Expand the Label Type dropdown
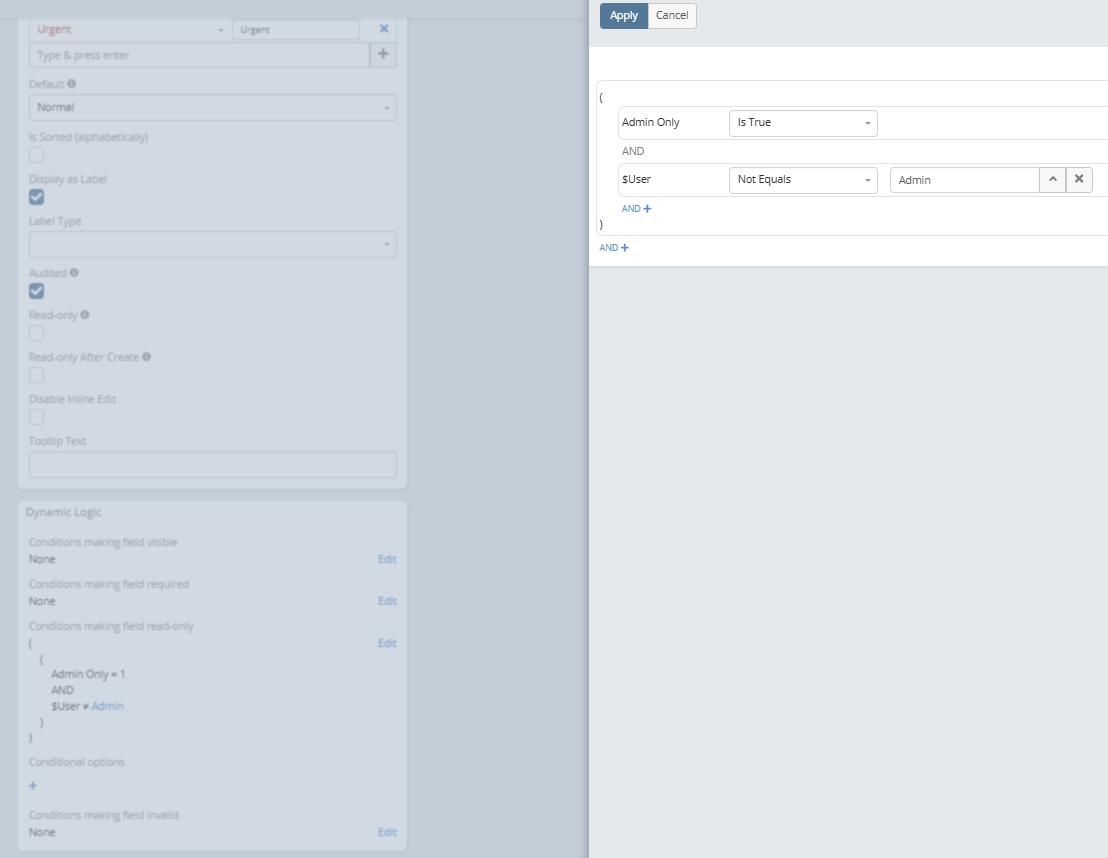1108x858 pixels. click(212, 244)
